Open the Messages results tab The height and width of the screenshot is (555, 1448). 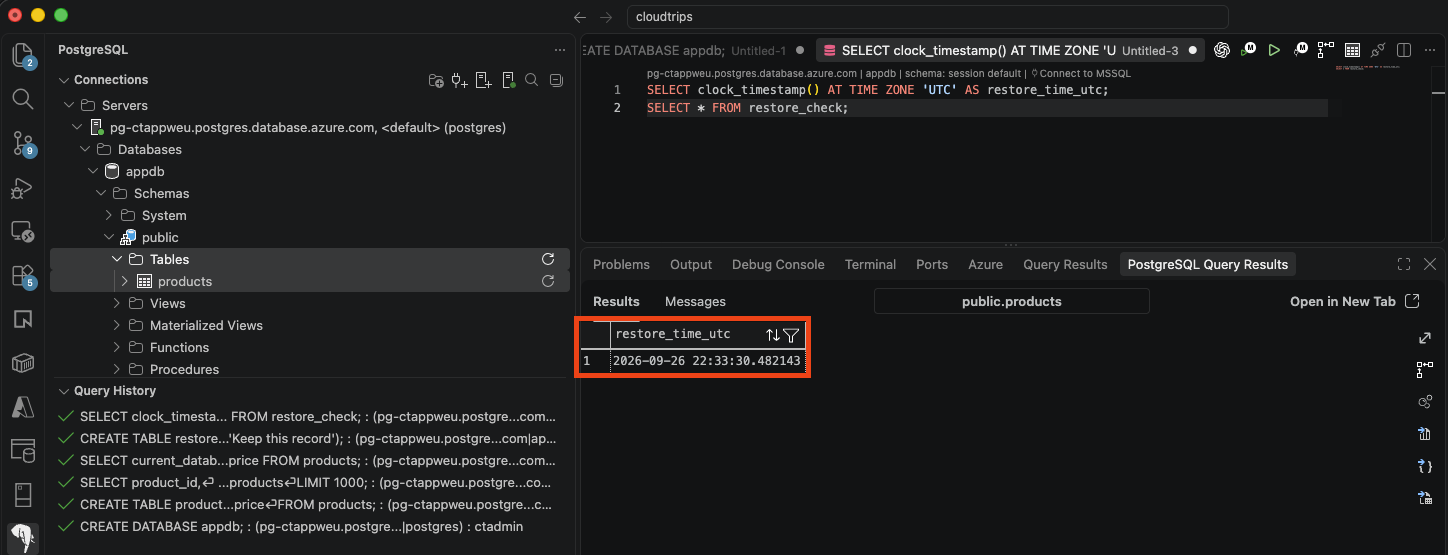tap(695, 301)
